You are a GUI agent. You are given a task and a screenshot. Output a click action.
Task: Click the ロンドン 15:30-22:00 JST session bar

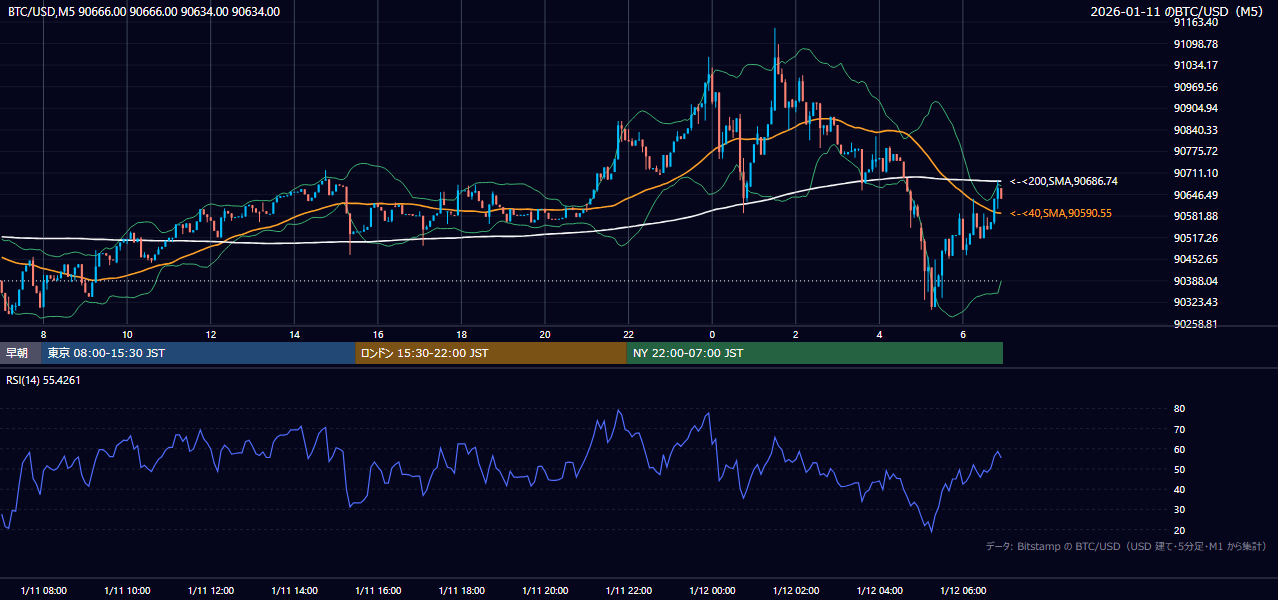coord(491,353)
